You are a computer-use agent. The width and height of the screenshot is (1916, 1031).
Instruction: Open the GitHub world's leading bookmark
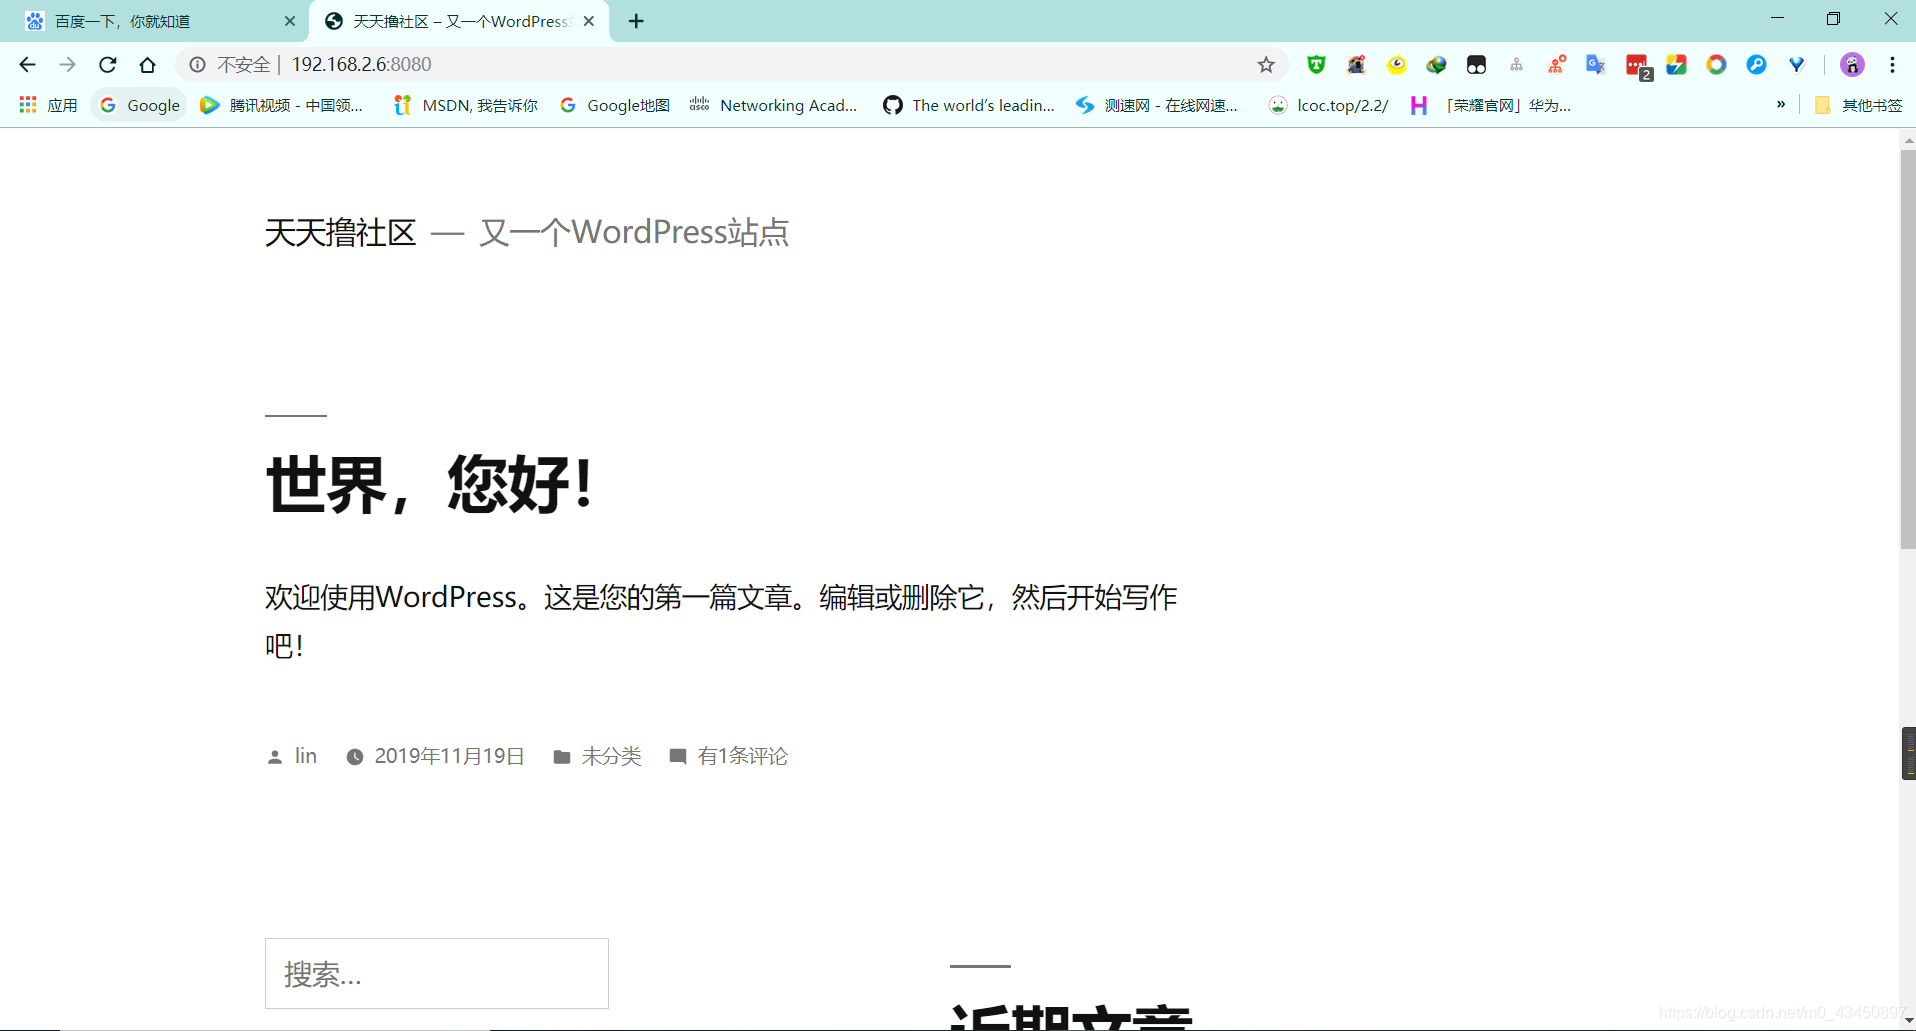[x=968, y=105]
